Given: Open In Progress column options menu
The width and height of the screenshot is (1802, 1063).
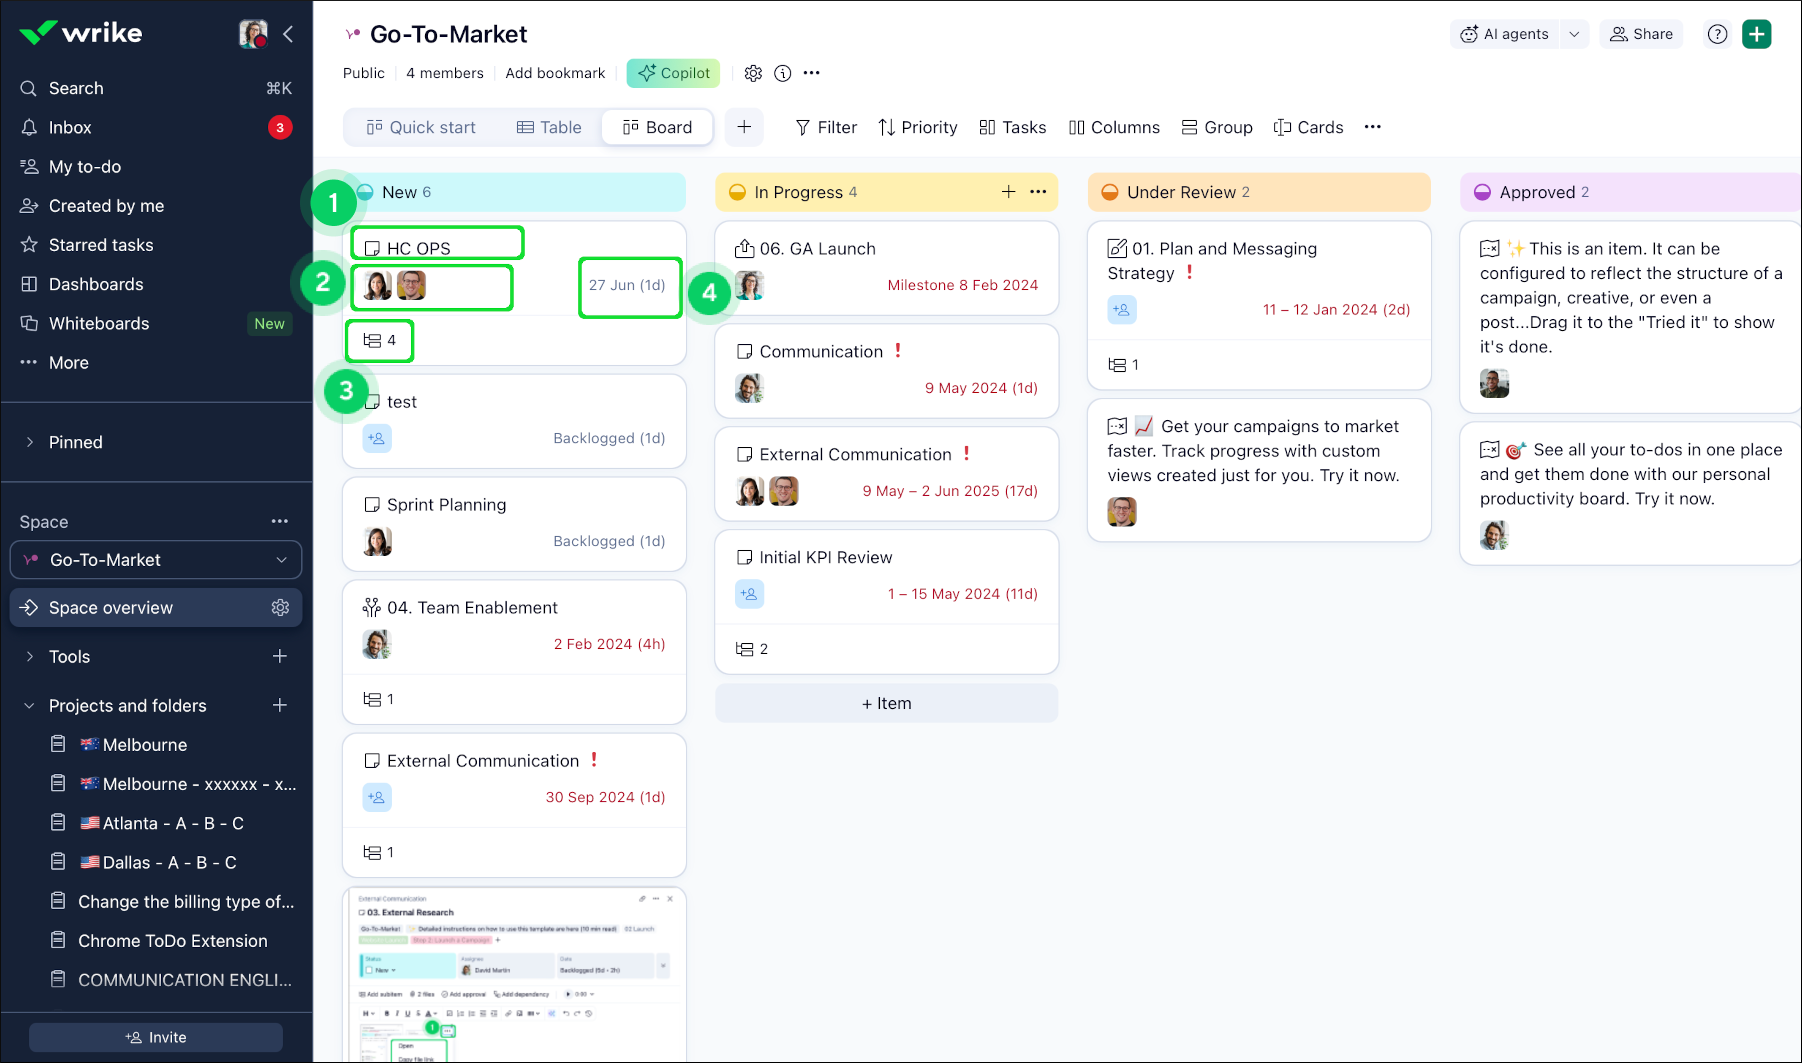Looking at the screenshot, I should tap(1038, 192).
